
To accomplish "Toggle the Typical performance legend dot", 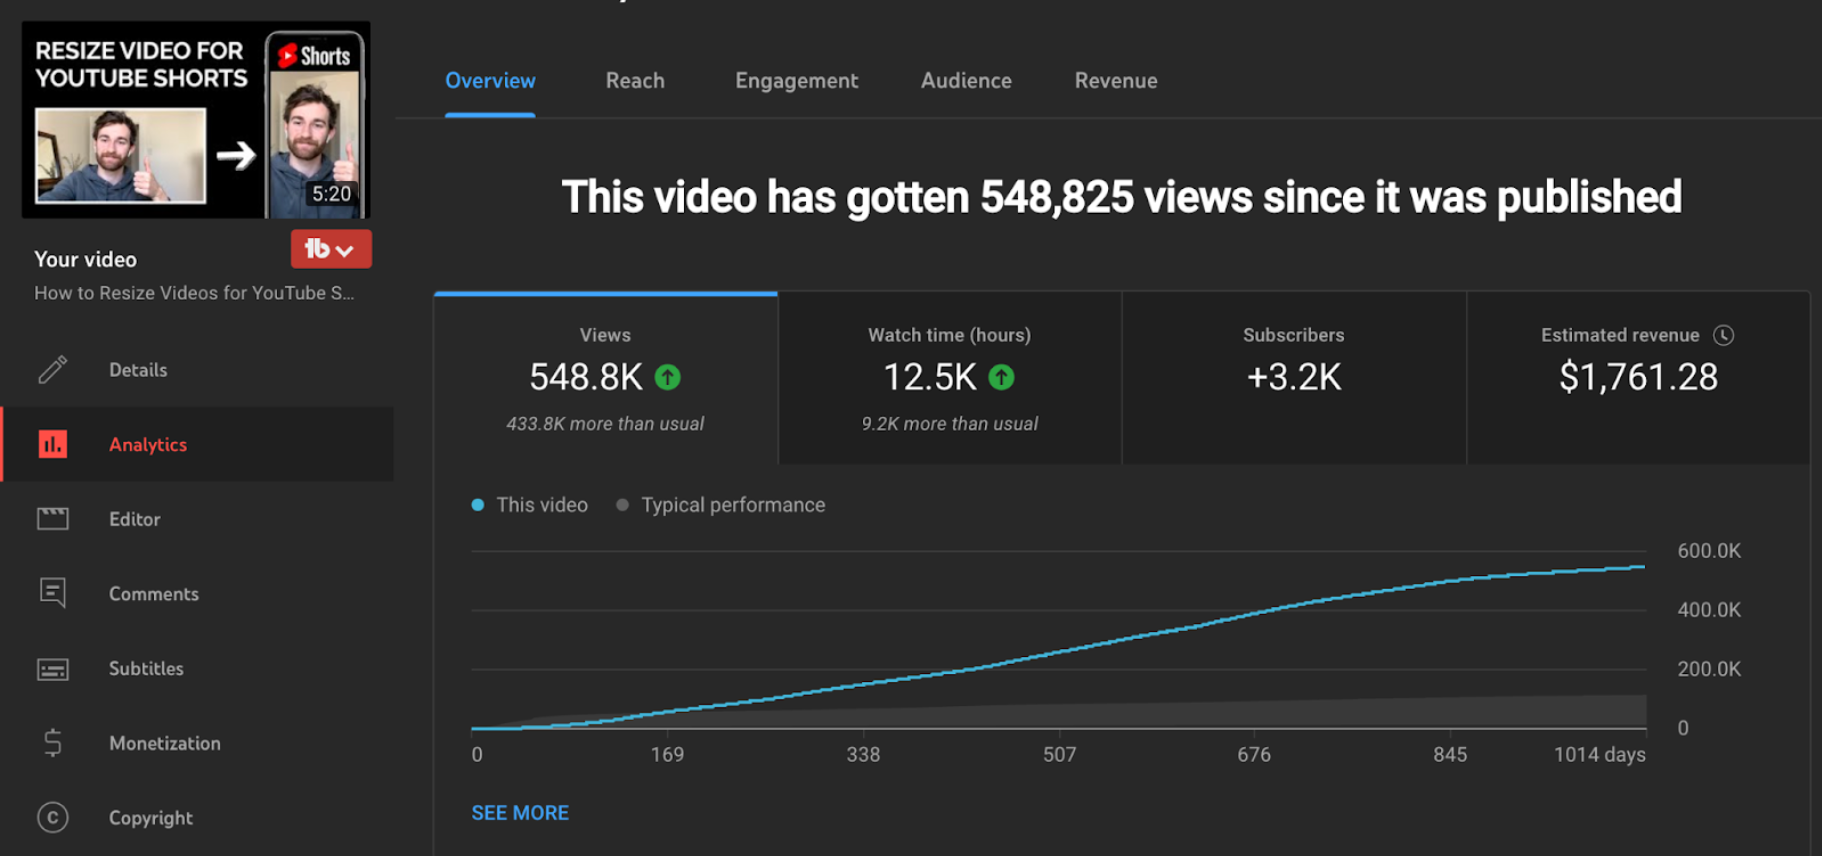I will pyautogui.click(x=623, y=505).
